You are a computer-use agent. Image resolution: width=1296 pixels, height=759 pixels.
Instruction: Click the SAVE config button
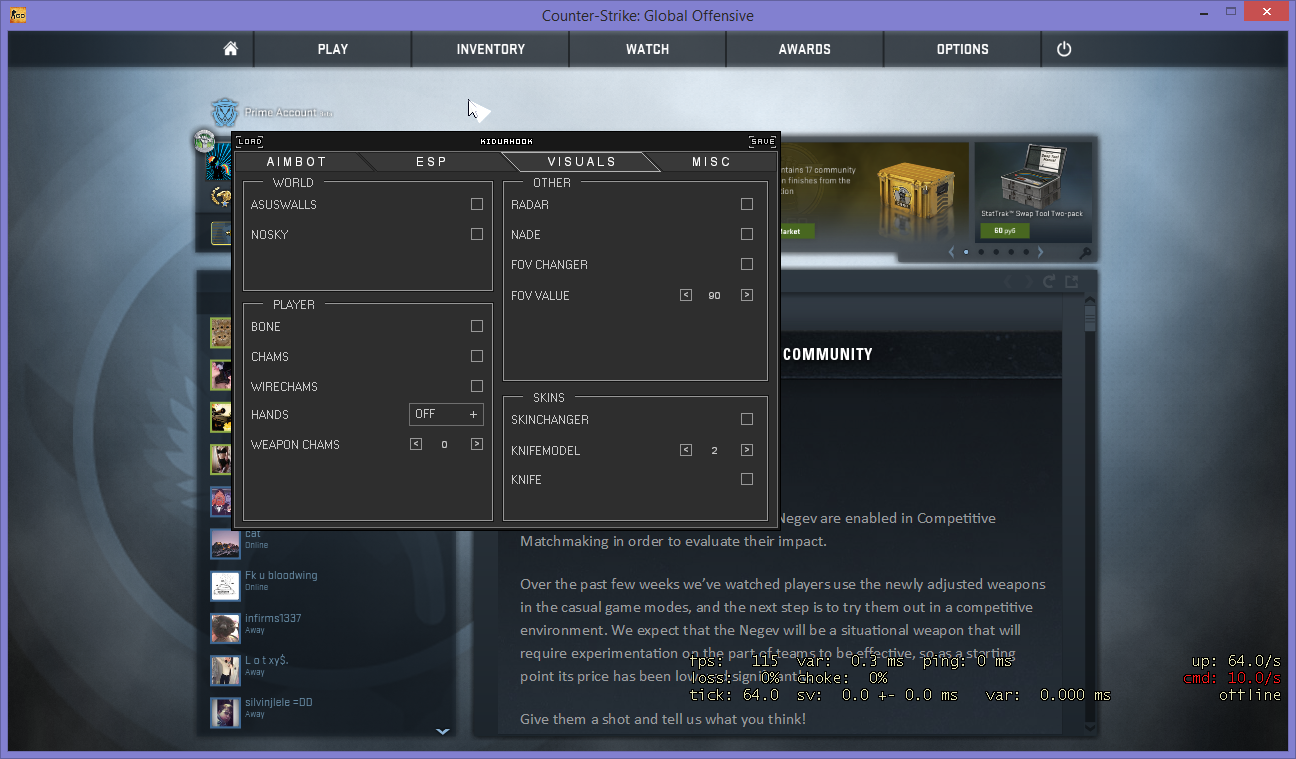point(762,141)
